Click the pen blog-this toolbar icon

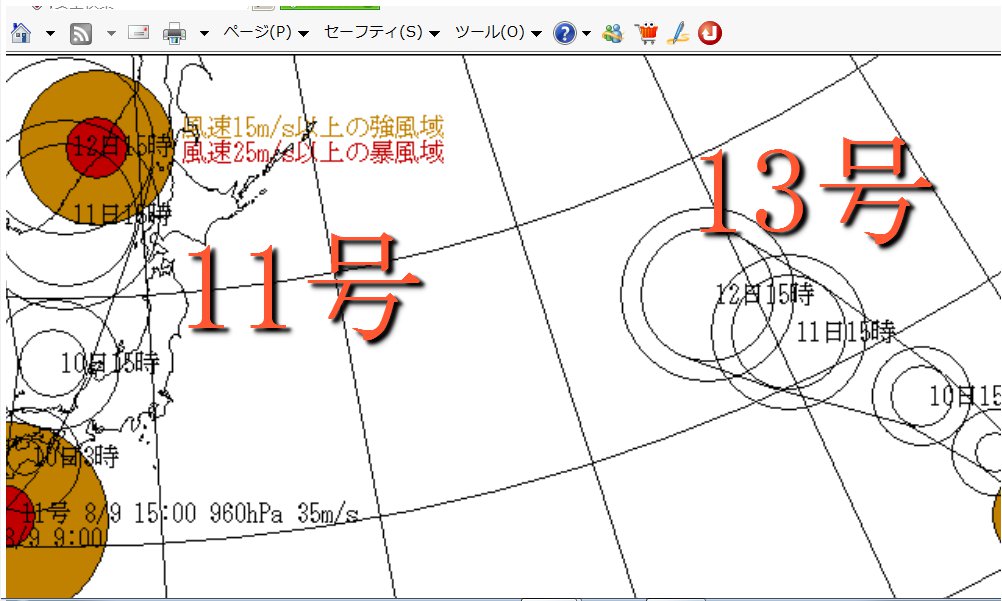(678, 33)
